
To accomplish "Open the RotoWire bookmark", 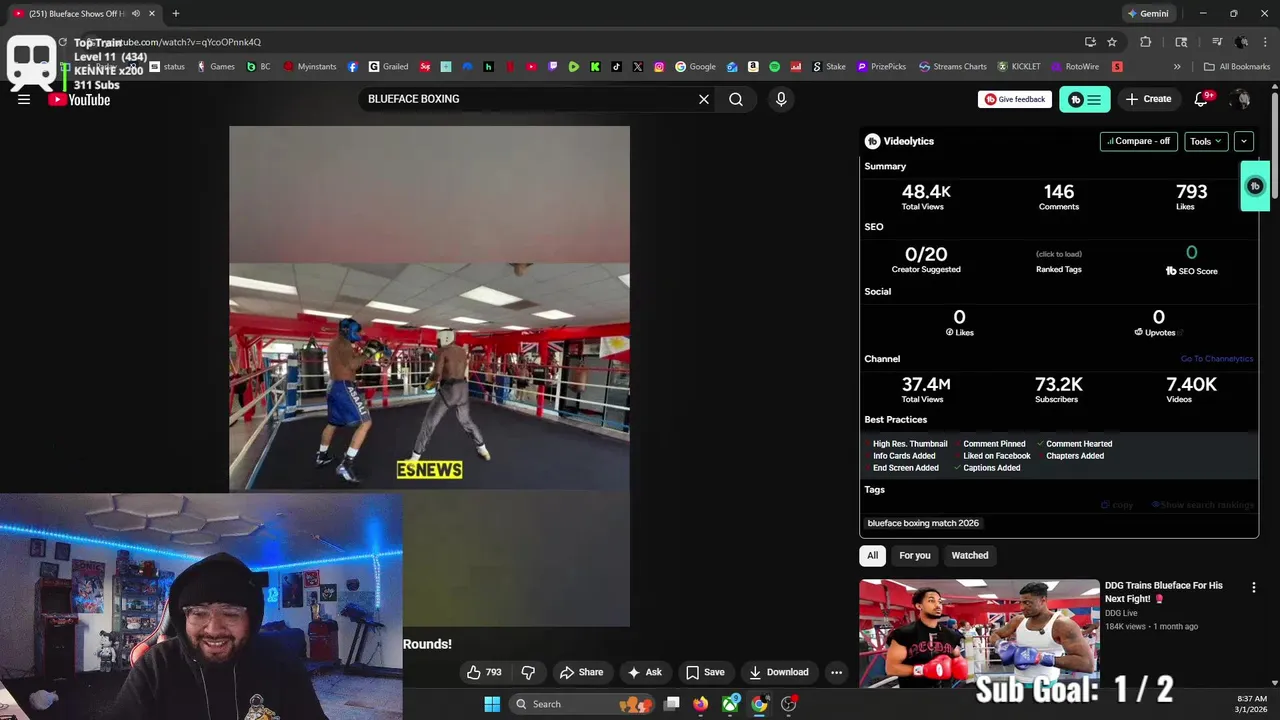I will (1074, 67).
